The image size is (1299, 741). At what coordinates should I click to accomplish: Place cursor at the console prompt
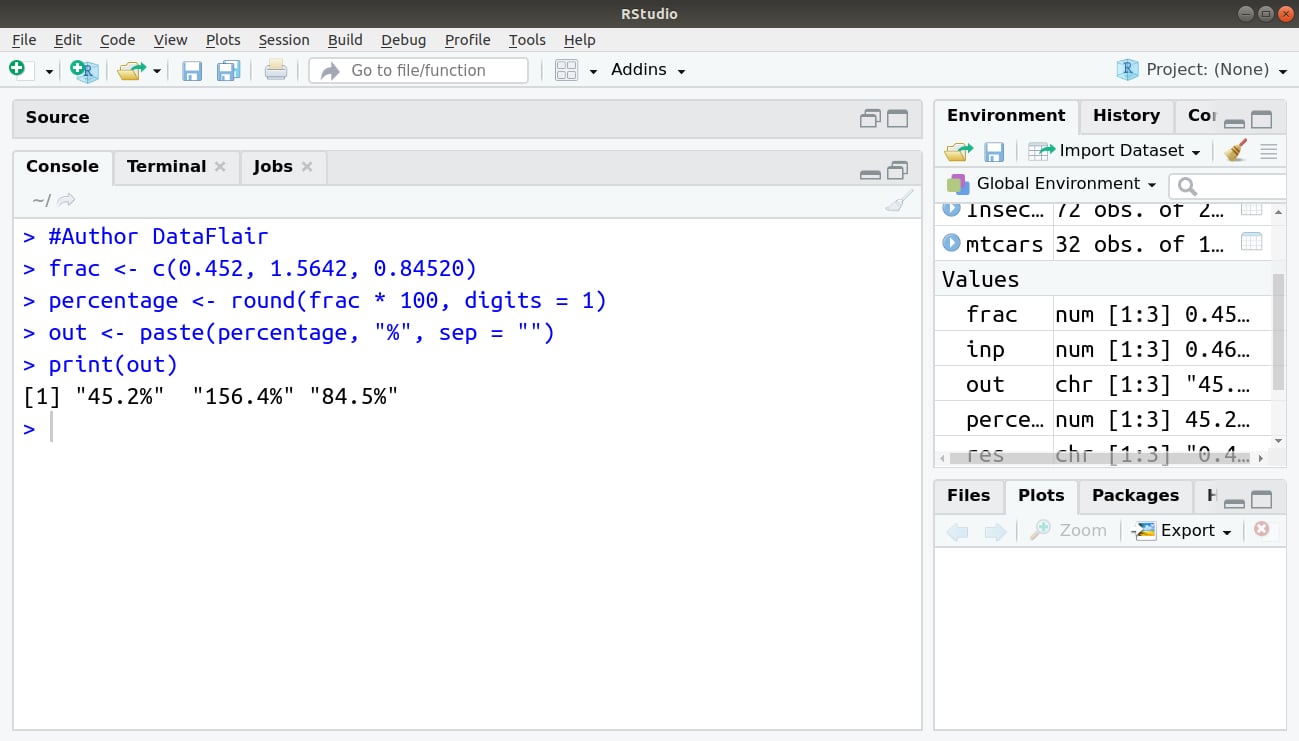(52, 428)
